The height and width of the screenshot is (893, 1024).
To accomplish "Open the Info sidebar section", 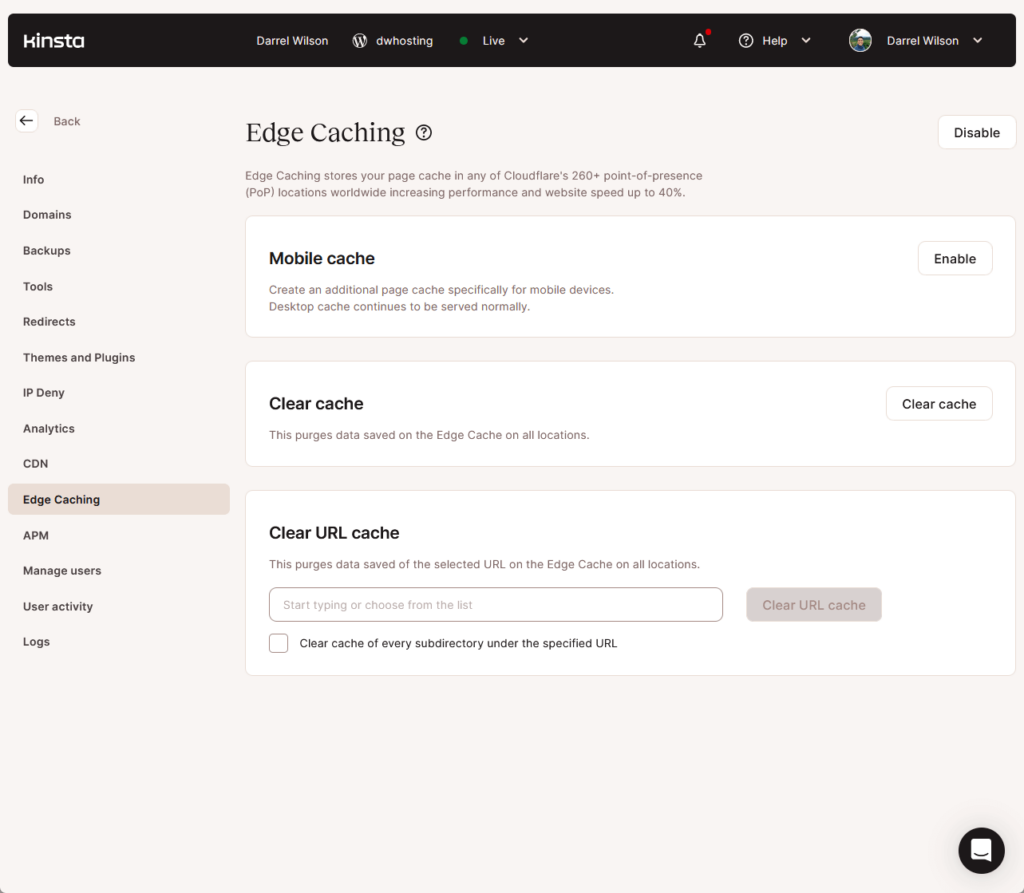I will [33, 180].
